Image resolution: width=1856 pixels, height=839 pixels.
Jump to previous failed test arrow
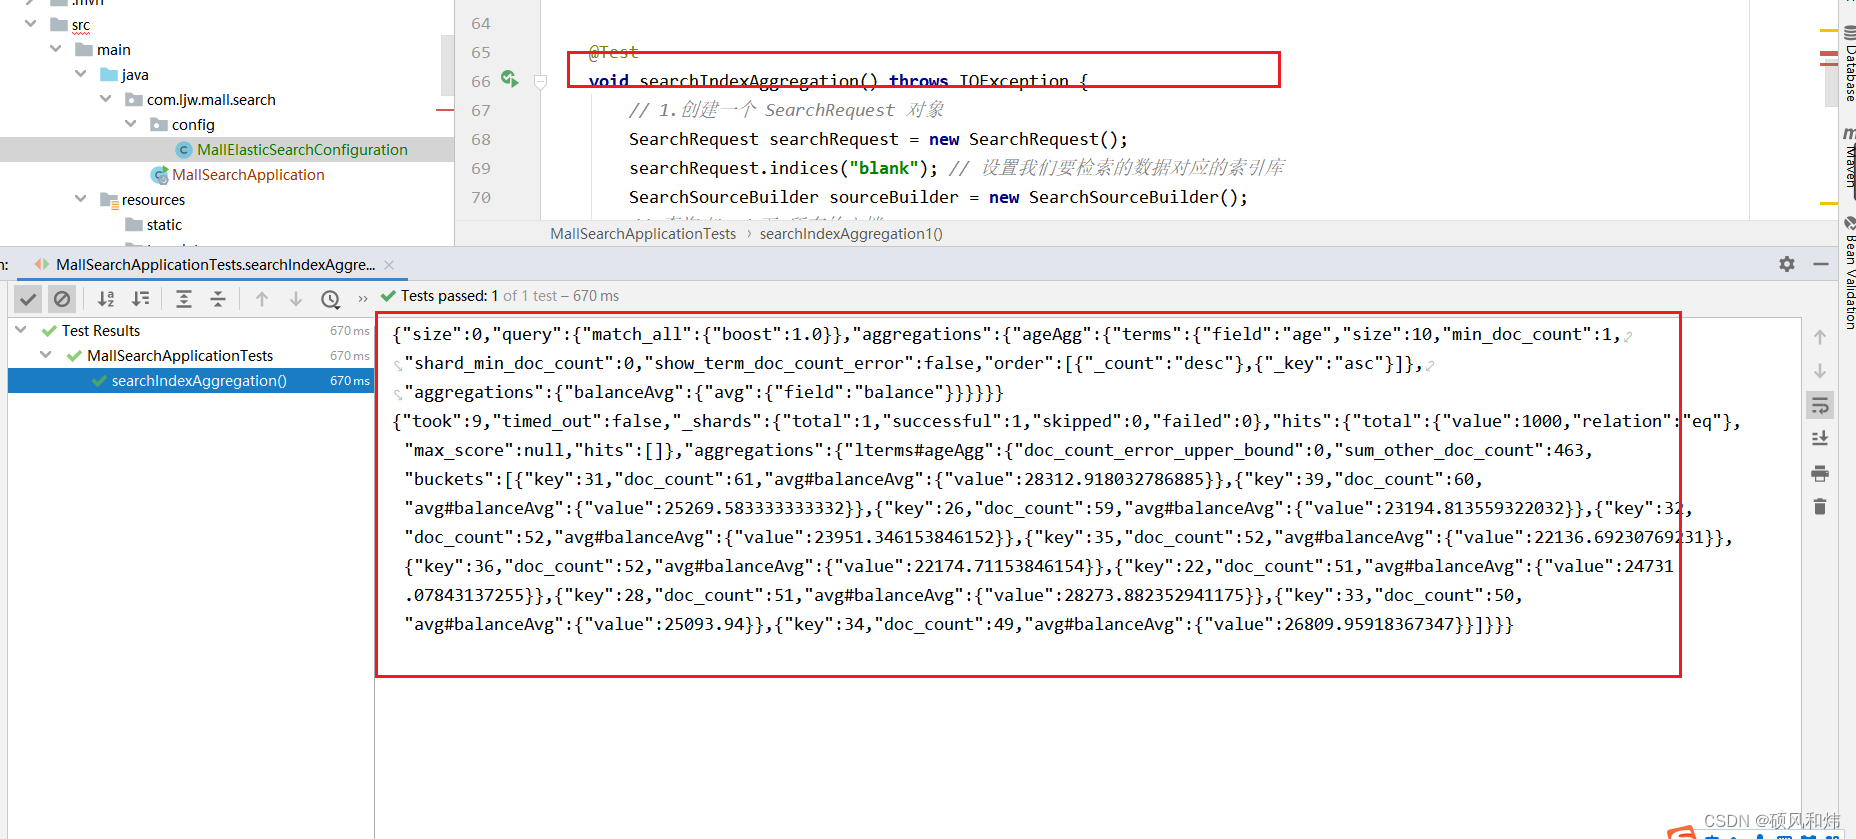(262, 298)
